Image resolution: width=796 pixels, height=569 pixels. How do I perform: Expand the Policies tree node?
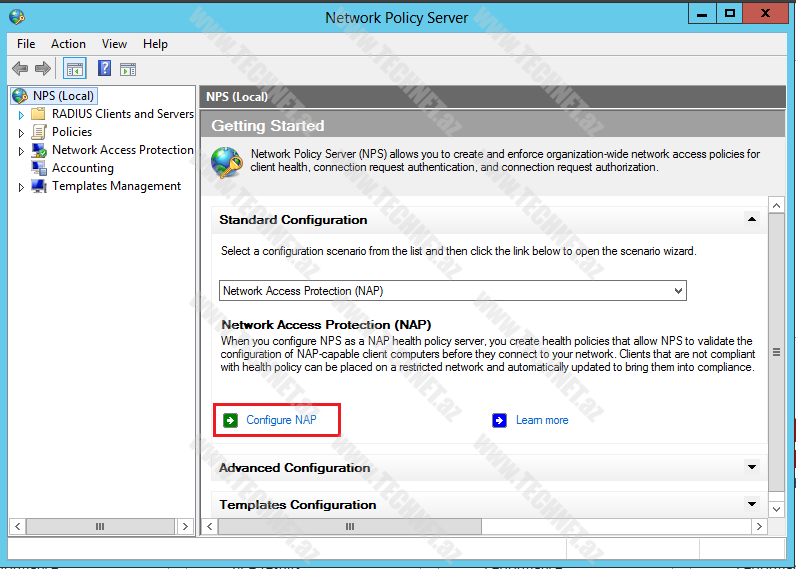tap(21, 133)
